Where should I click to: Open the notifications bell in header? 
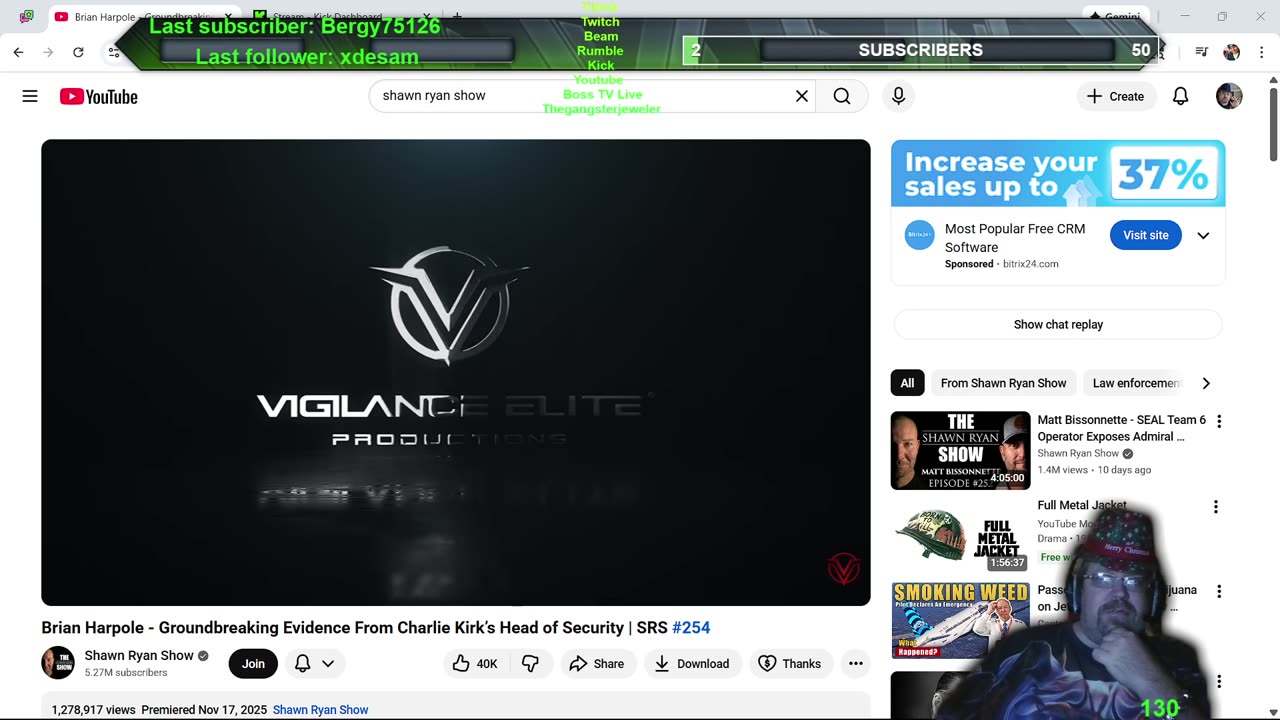(x=1181, y=96)
